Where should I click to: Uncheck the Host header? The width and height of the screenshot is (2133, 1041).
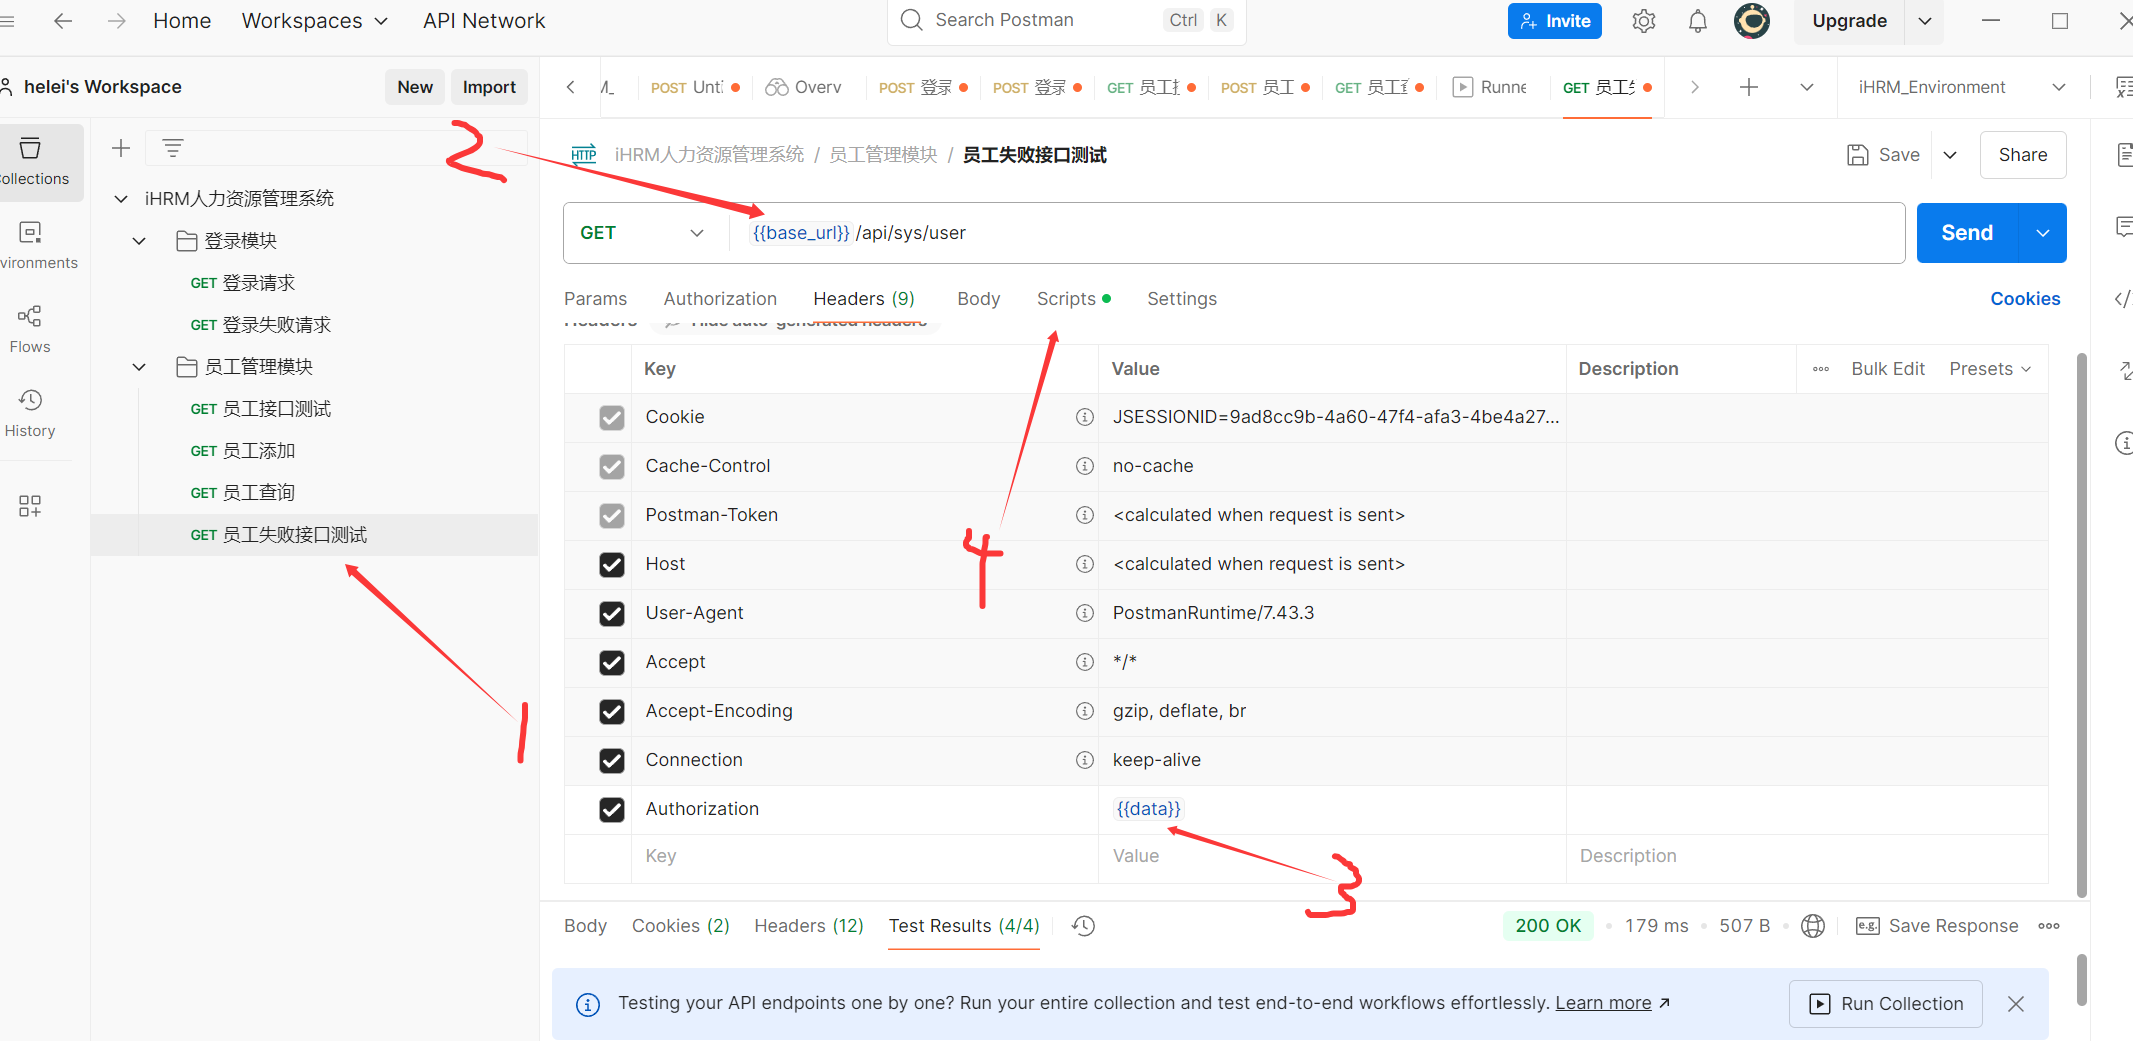612,565
